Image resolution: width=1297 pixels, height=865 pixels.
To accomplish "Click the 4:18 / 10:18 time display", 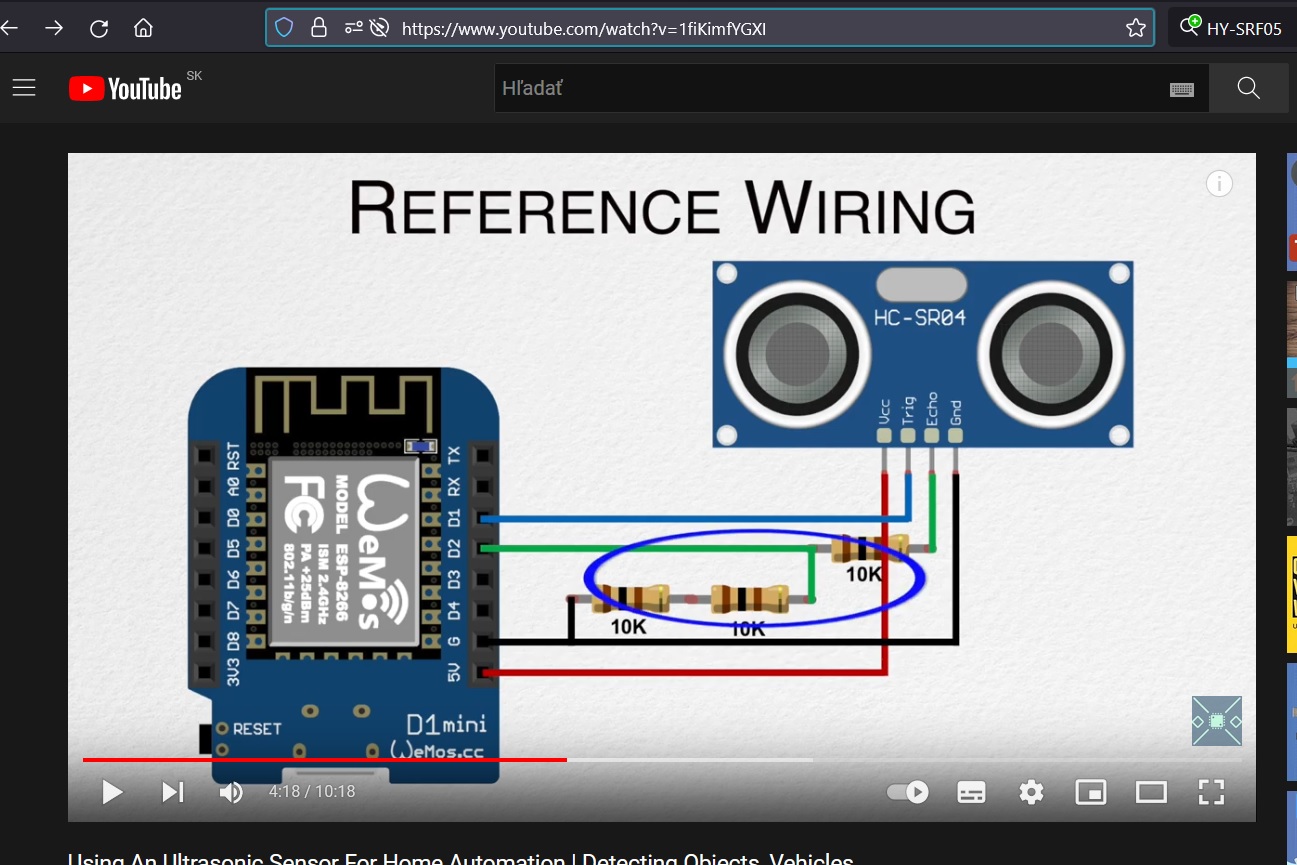I will pos(312,792).
